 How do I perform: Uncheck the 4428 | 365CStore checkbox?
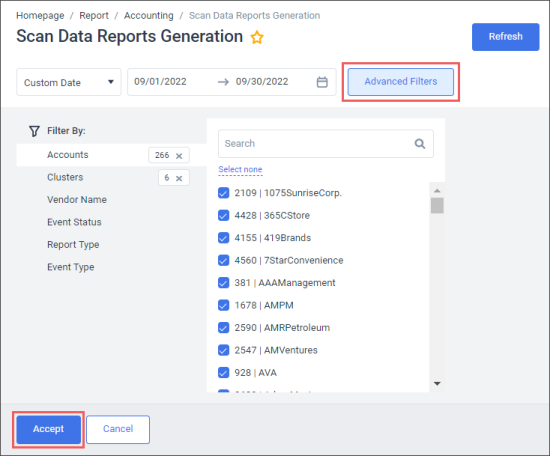point(223,215)
